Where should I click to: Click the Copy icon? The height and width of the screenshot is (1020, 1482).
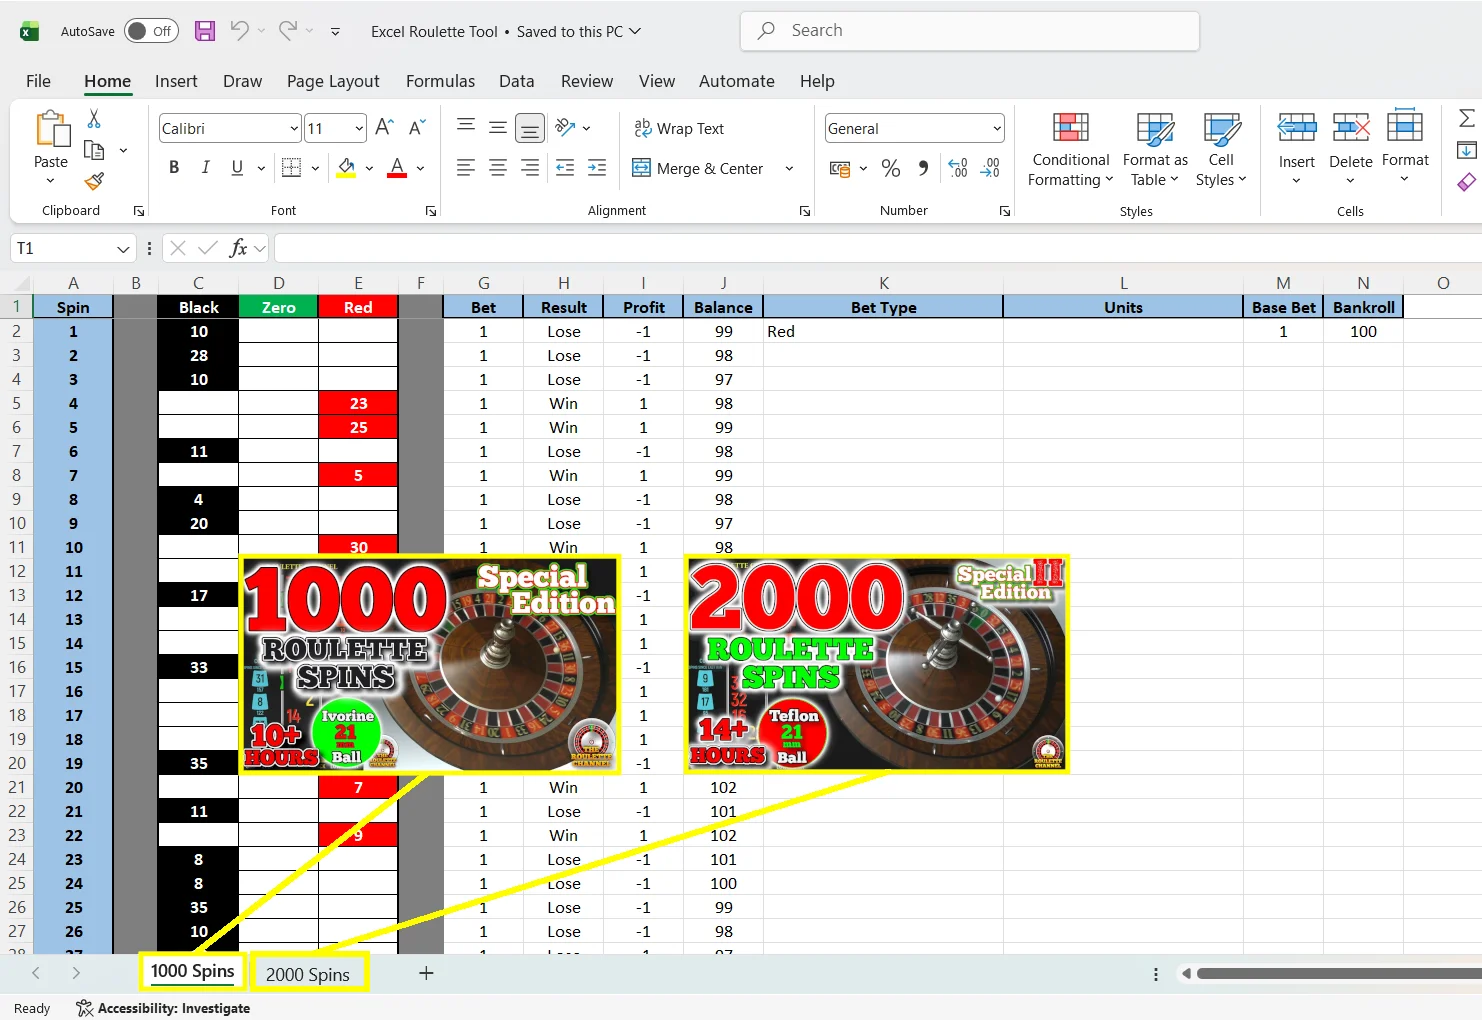[x=94, y=151]
